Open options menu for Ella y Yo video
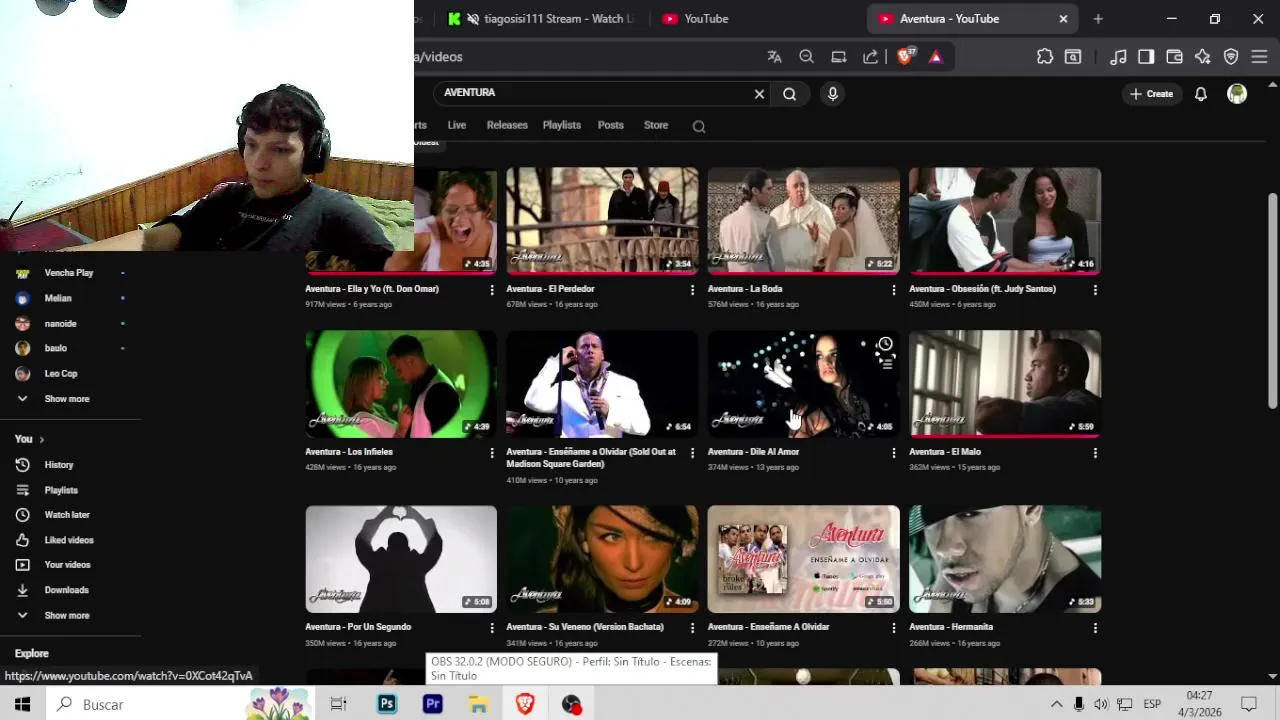This screenshot has width=1280, height=720. click(491, 290)
